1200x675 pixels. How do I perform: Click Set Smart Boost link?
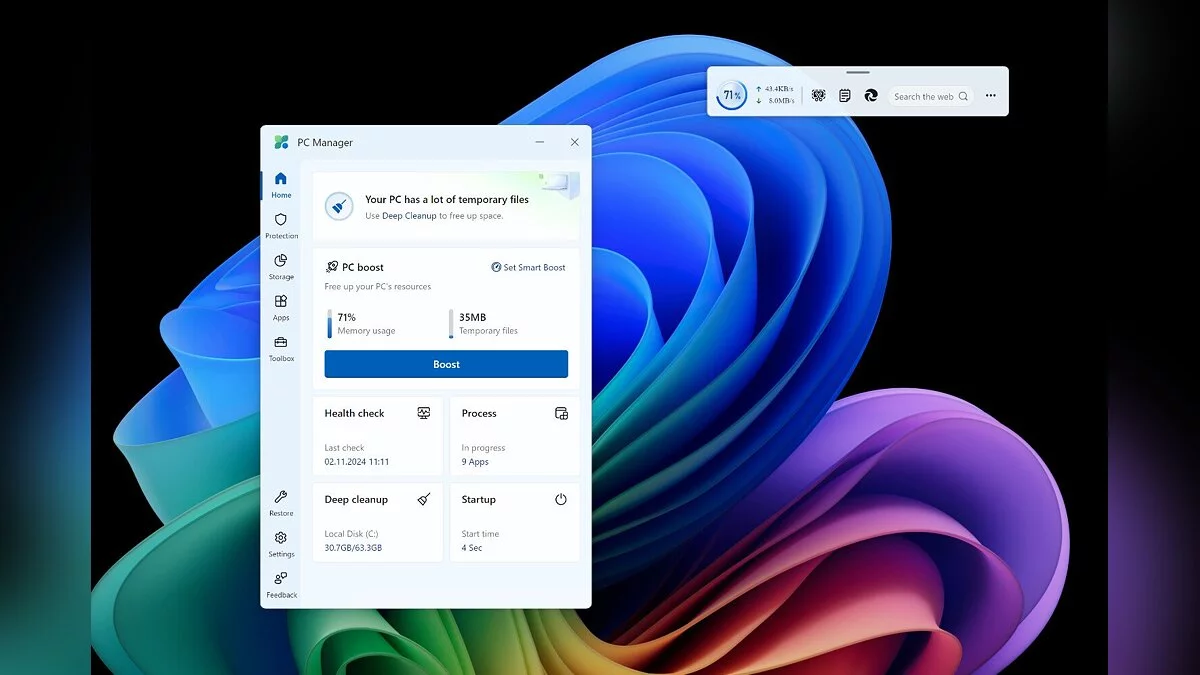[x=528, y=267]
